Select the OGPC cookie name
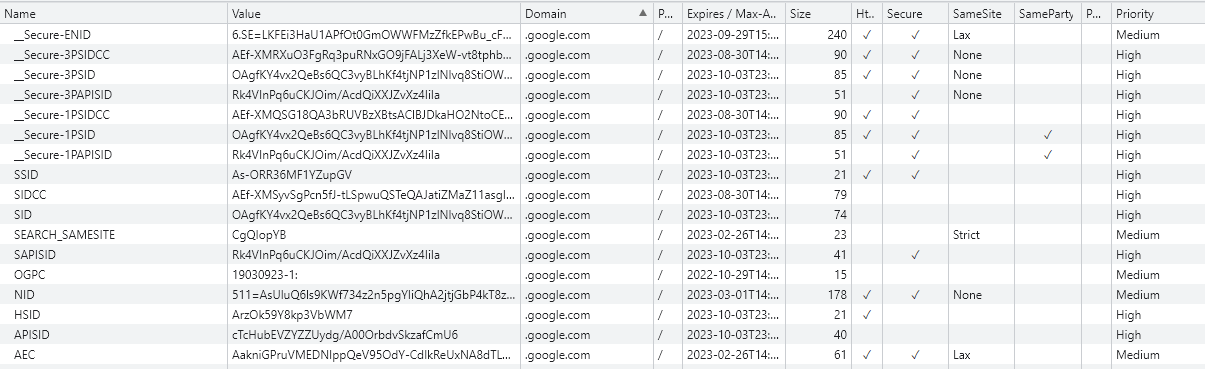Image resolution: width=1205 pixels, height=369 pixels. 24,274
